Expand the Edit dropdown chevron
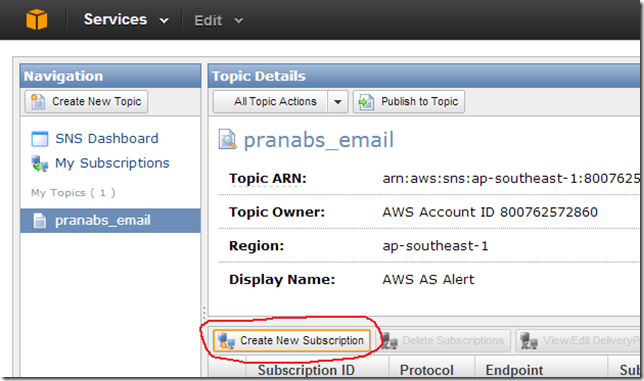Screen dimensions: 644x381 239,21
